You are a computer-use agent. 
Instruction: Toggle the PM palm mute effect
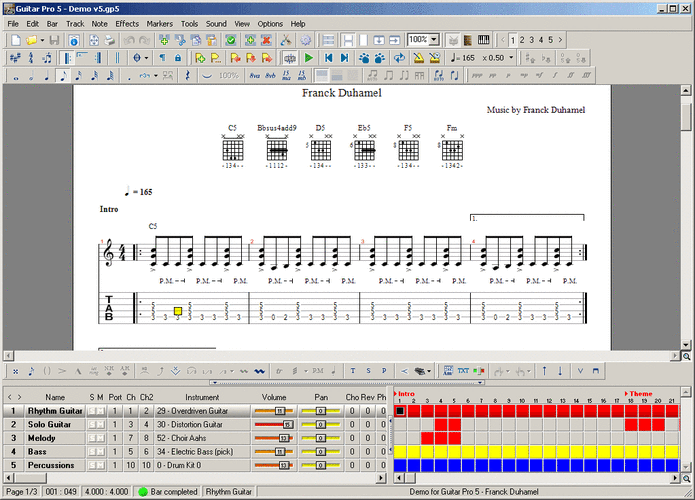click(x=317, y=371)
